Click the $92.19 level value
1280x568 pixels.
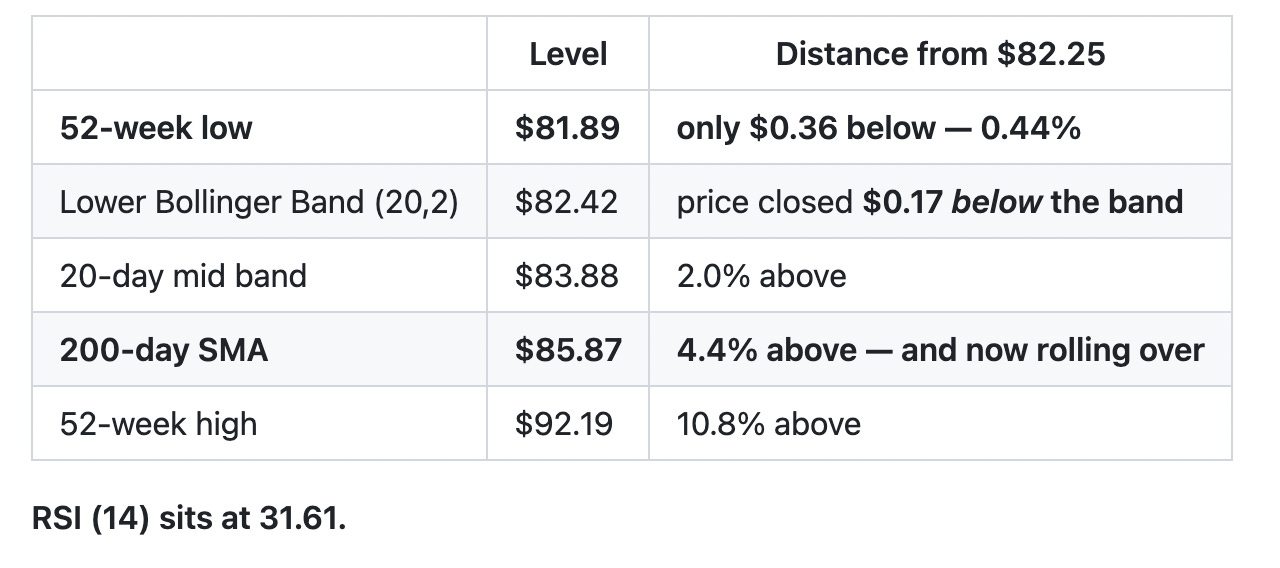coord(564,424)
